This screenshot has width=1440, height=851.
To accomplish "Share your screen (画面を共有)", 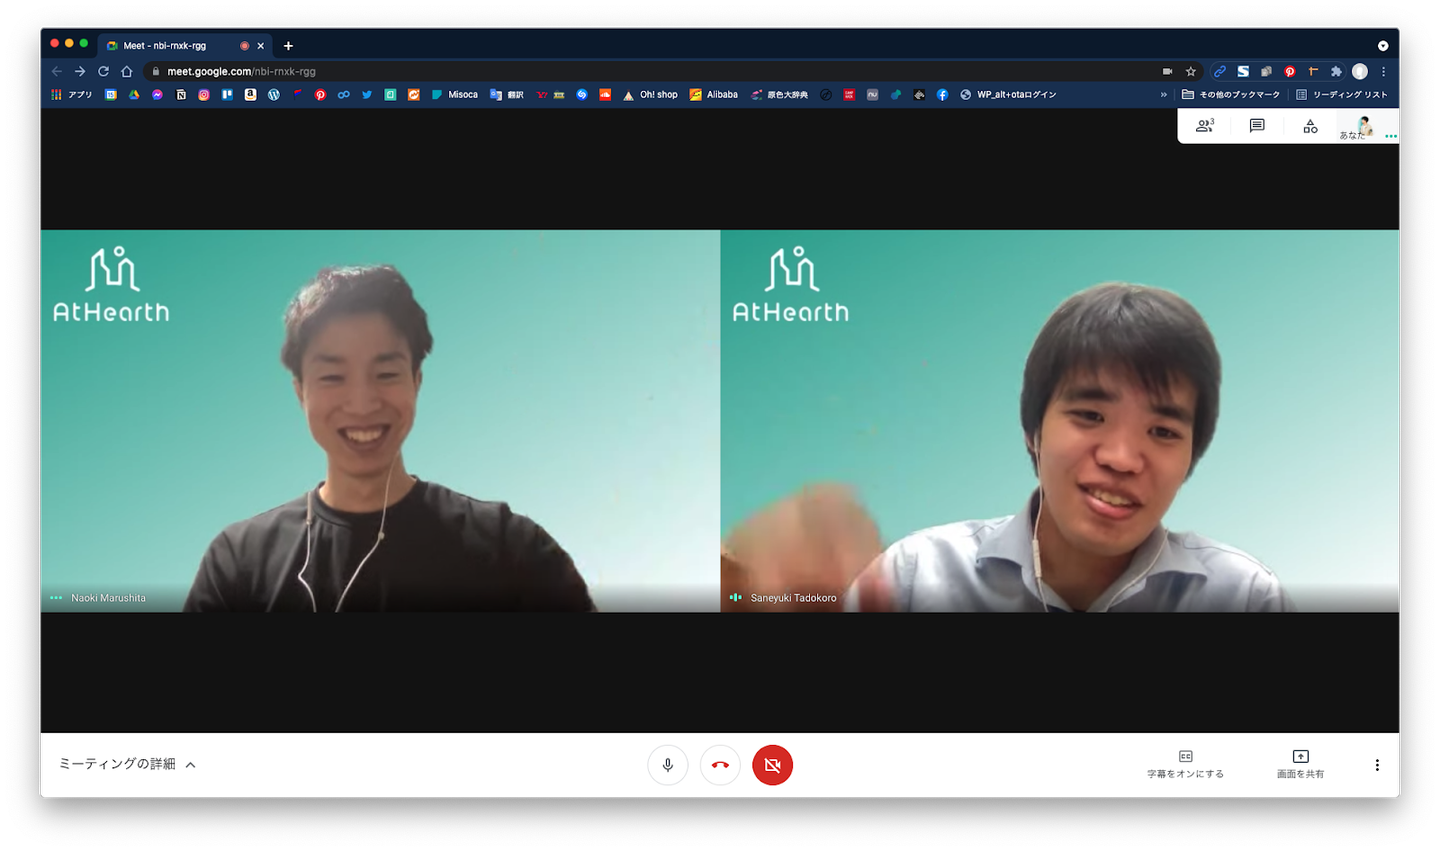I will tap(1300, 765).
